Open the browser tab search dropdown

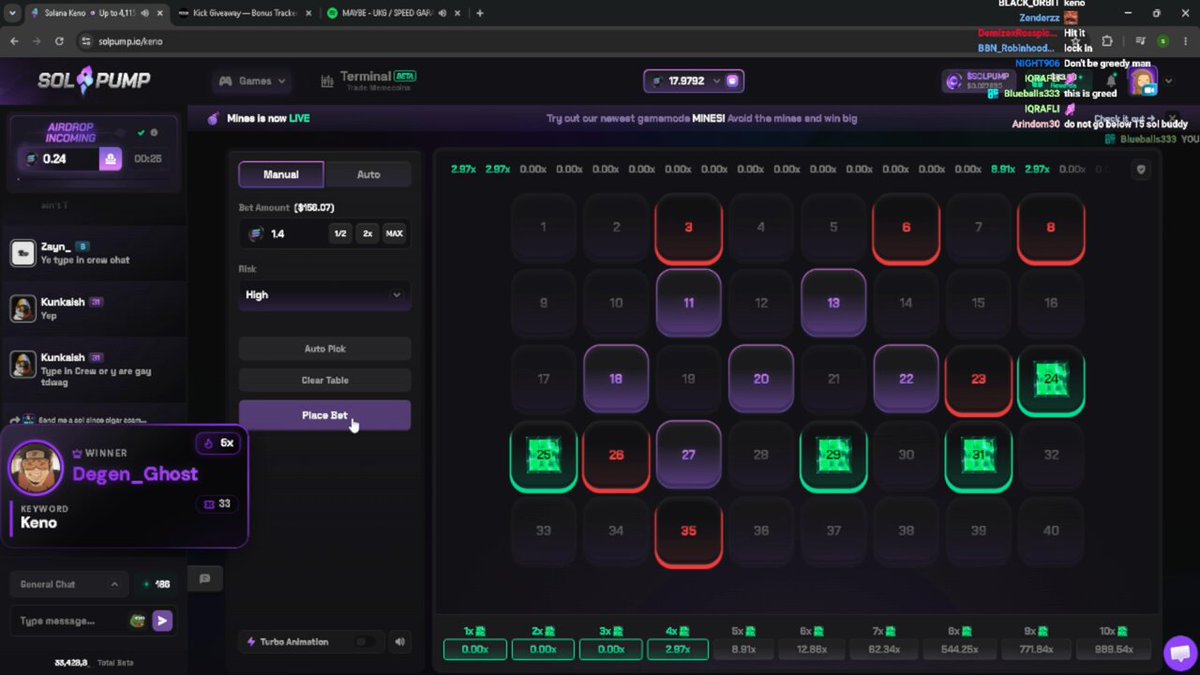pos(14,13)
